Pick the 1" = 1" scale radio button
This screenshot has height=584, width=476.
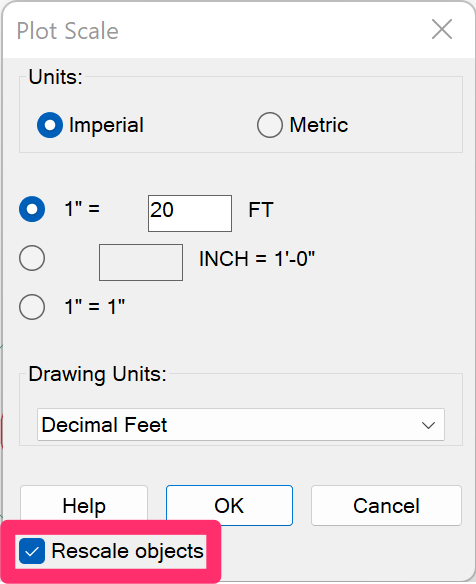pos(32,307)
